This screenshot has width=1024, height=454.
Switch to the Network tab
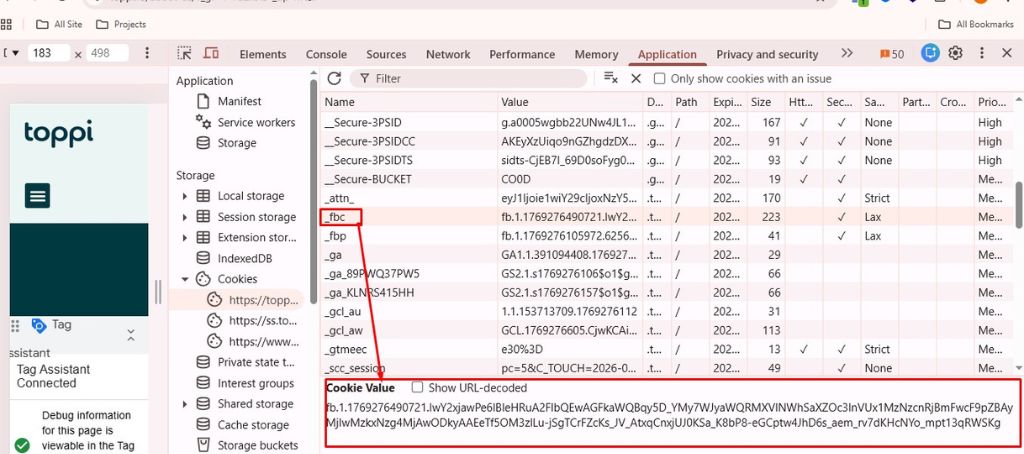click(x=448, y=55)
